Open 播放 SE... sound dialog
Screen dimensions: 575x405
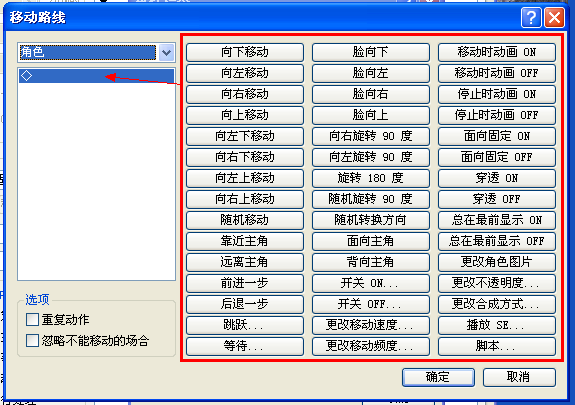tap(497, 325)
